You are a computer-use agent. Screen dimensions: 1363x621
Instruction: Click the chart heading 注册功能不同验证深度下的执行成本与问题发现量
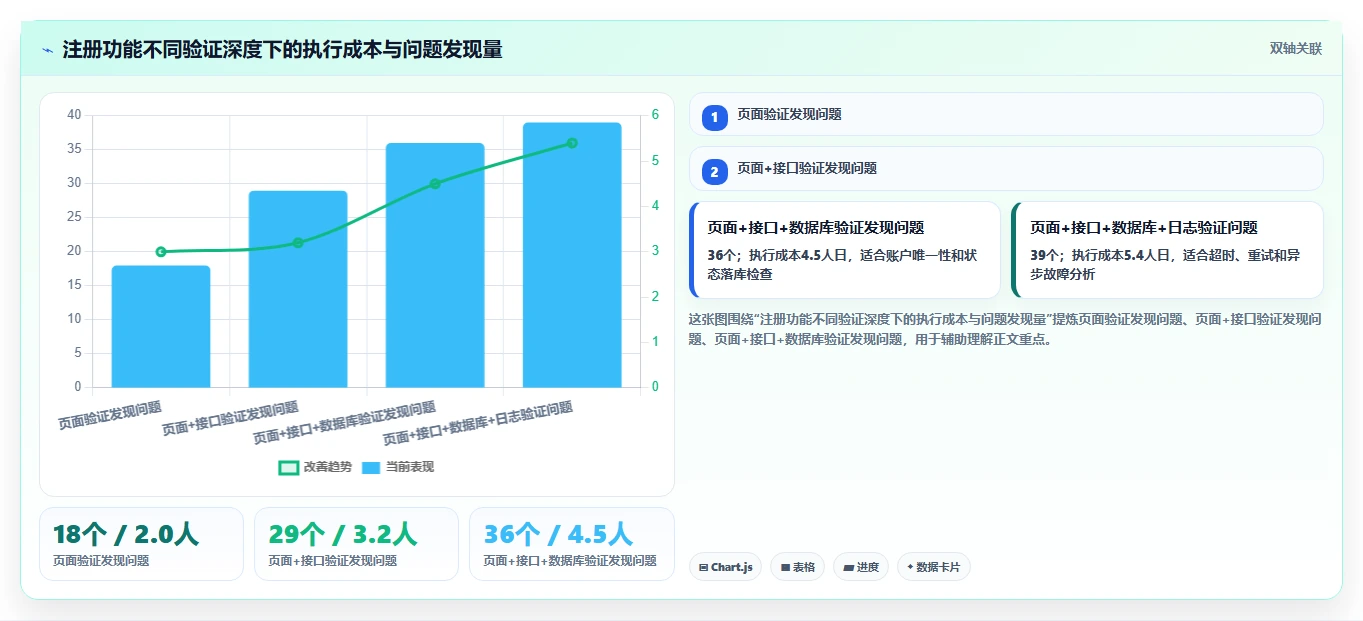pyautogui.click(x=282, y=49)
